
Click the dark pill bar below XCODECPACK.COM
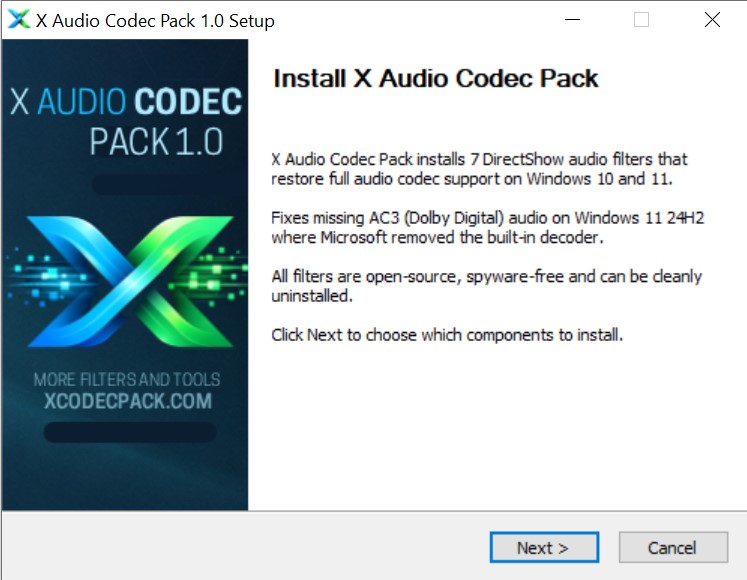pyautogui.click(x=130, y=432)
